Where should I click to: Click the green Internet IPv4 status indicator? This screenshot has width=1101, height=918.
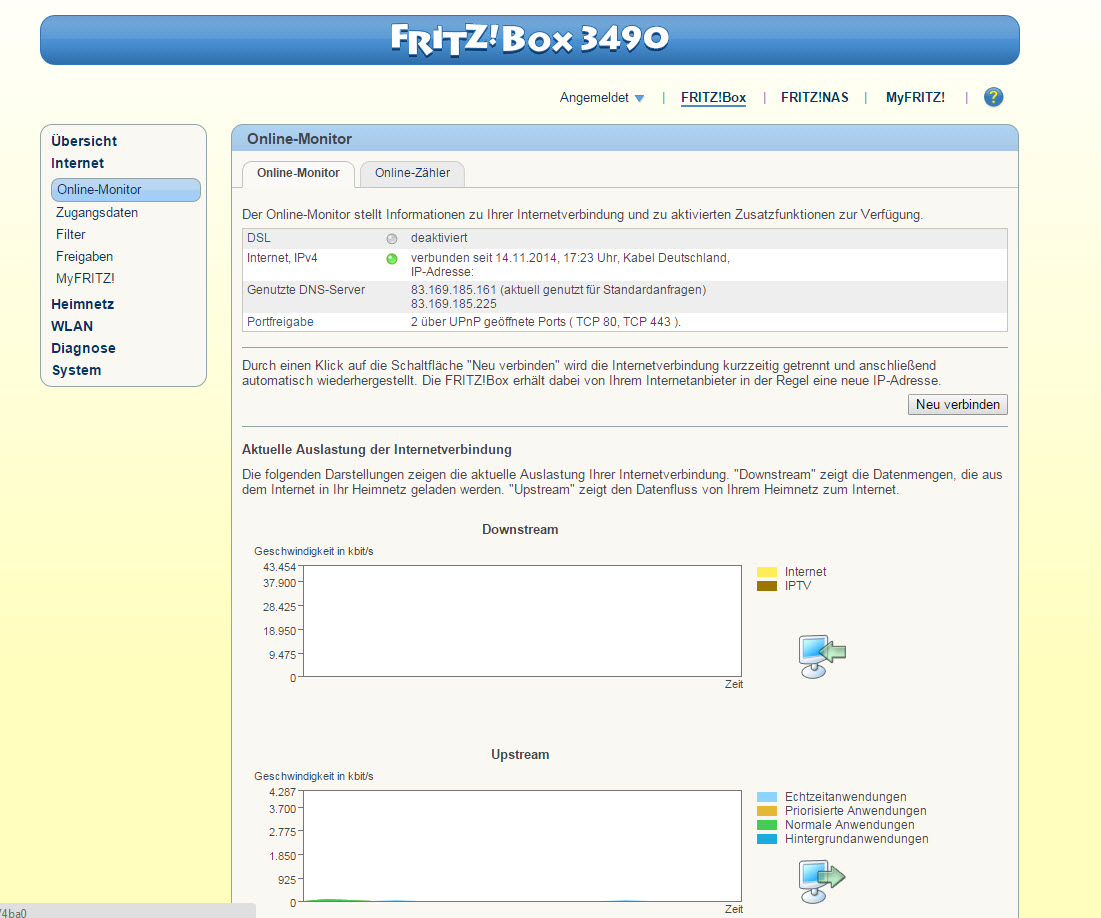(x=392, y=258)
